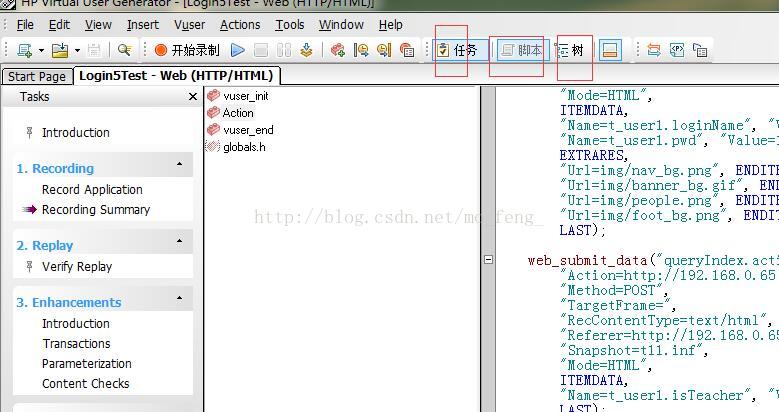Start recording with 开始录制 button
Image resolution: width=779 pixels, height=412 pixels.
point(187,50)
